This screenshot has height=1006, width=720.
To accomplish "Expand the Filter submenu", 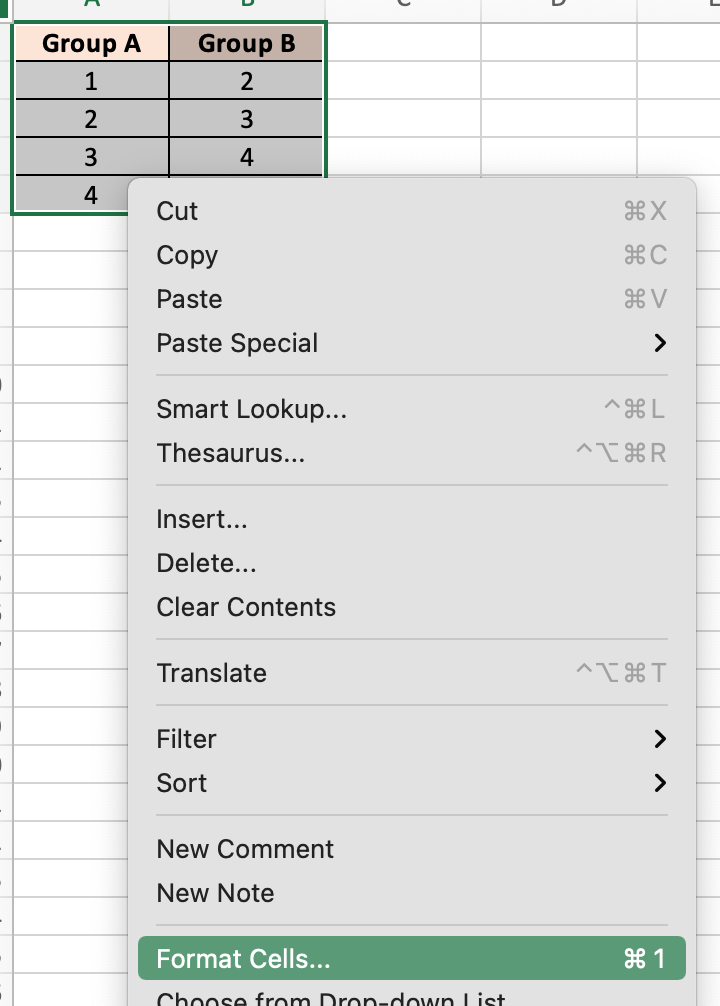I will [x=187, y=739].
